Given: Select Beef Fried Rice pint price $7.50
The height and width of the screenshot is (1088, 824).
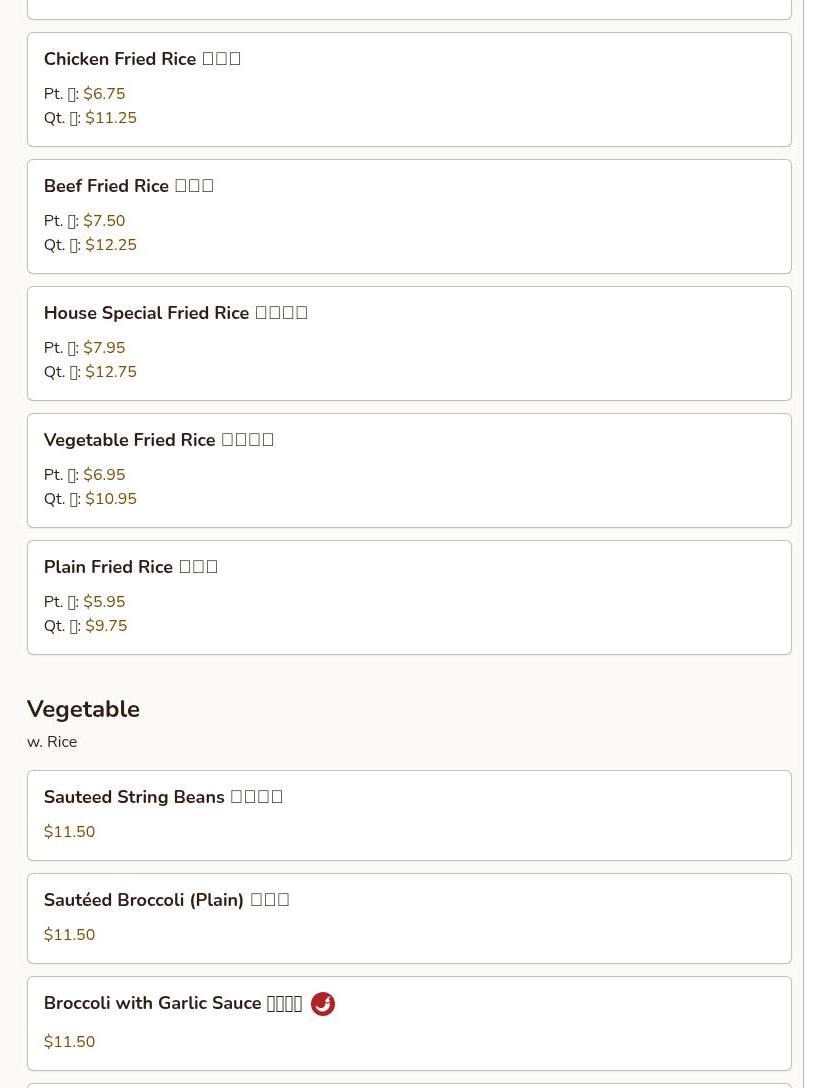Looking at the screenshot, I should (x=104, y=221).
